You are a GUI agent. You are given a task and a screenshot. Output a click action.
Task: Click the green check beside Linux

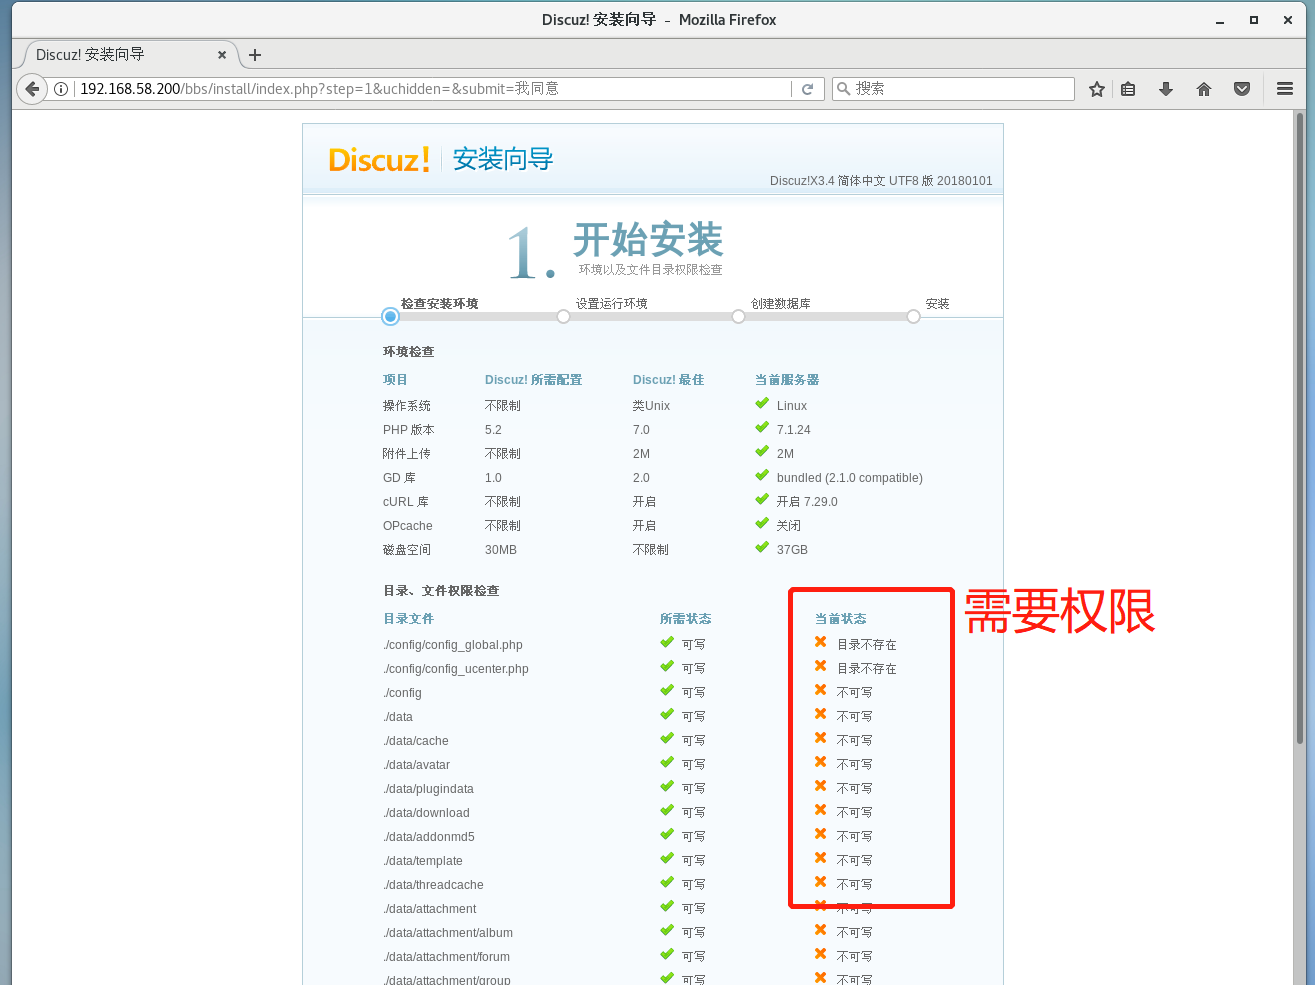point(762,404)
